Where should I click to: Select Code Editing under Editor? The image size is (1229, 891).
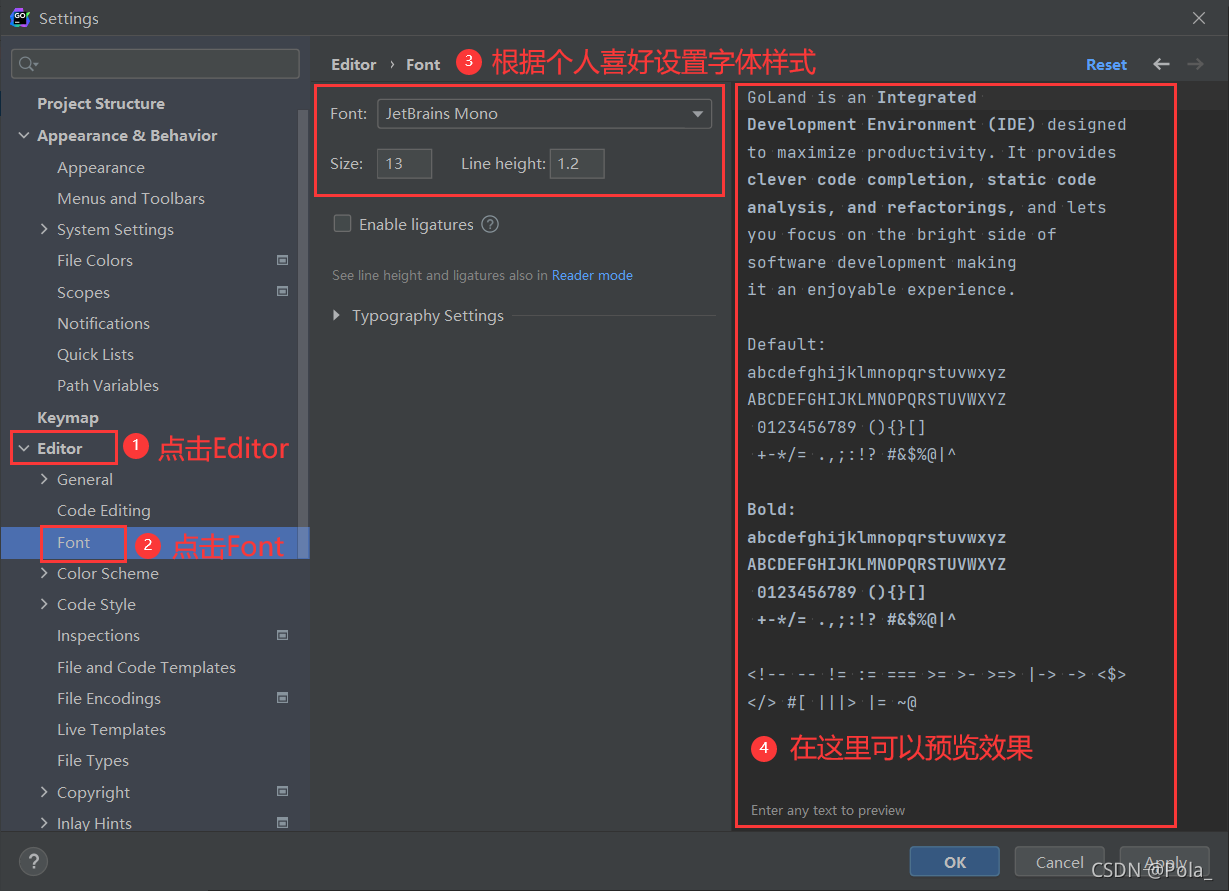pyautogui.click(x=104, y=510)
